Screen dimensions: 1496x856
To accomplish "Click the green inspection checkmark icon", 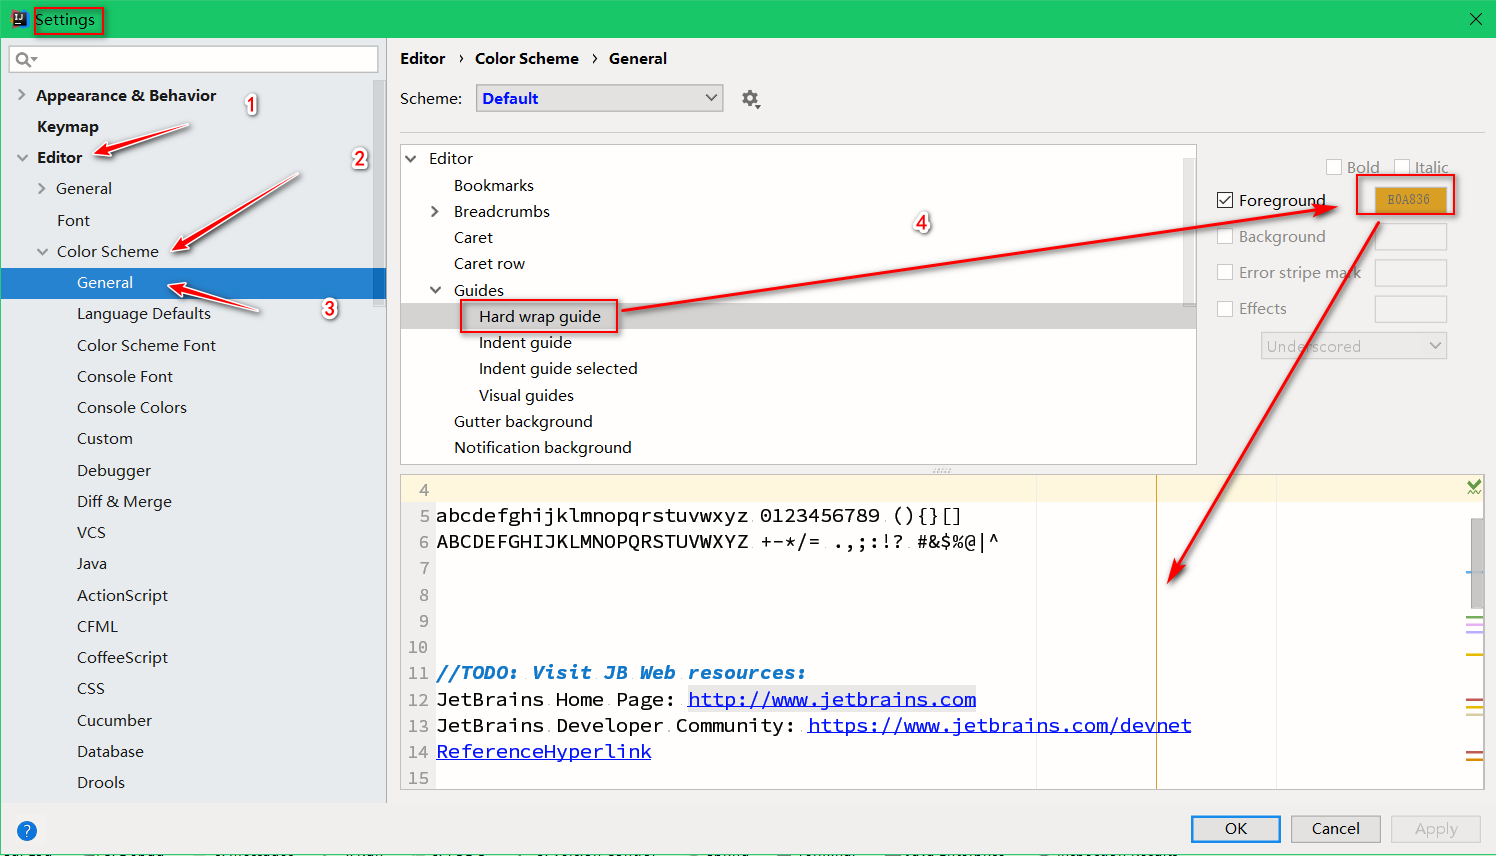I will 1474,487.
